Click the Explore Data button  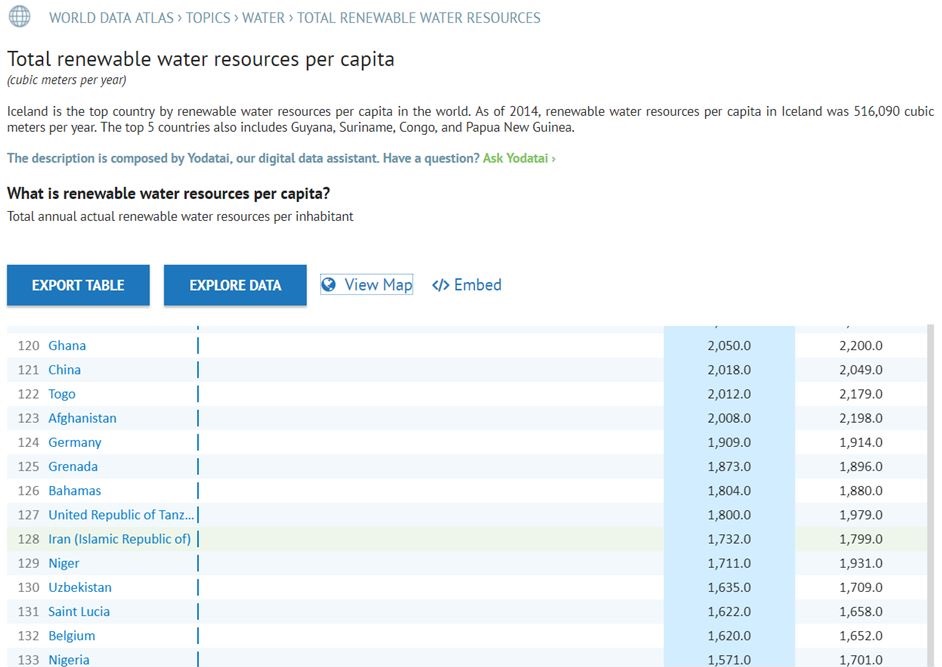(235, 285)
